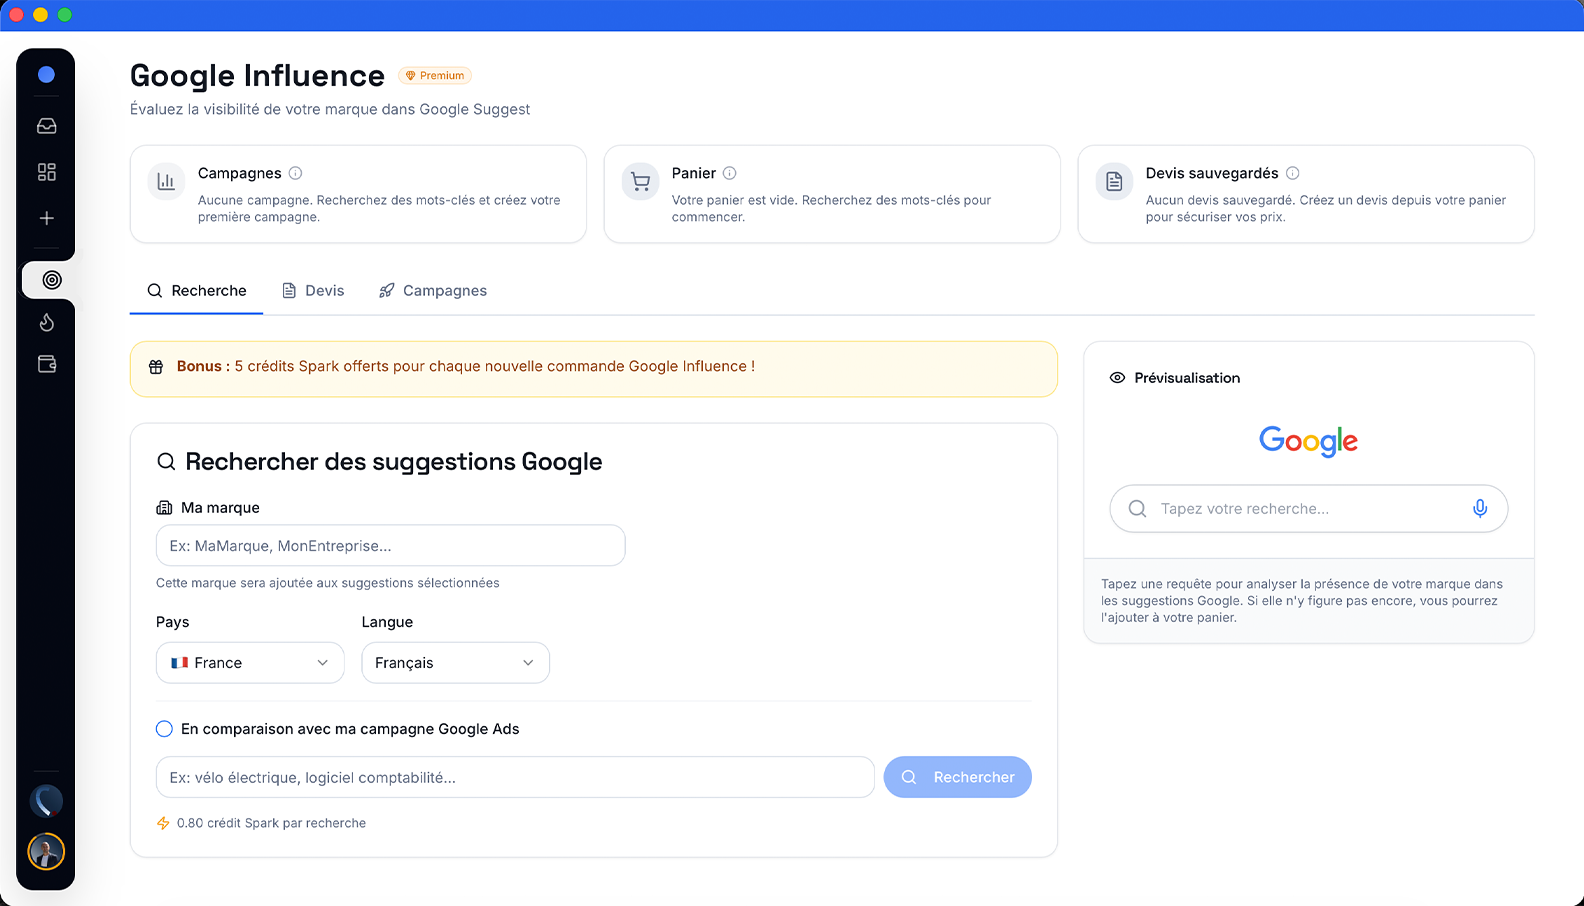Open the Campagnes summary card
1584x906 pixels.
click(x=358, y=194)
